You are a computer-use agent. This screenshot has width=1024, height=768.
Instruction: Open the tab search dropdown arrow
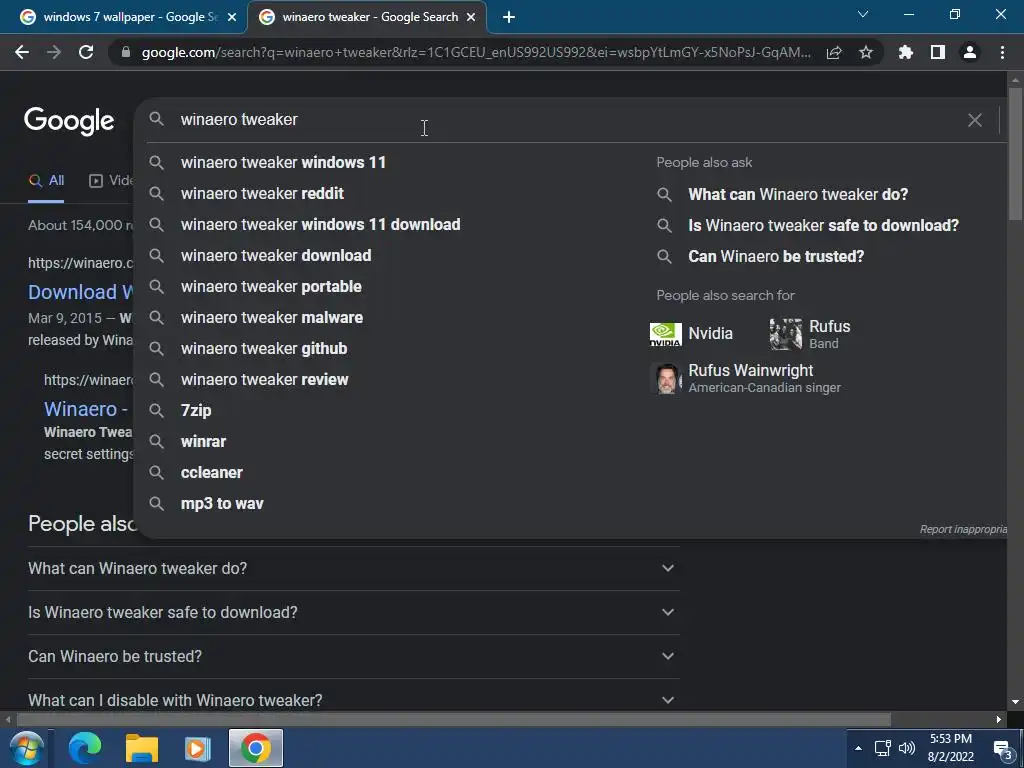(x=863, y=14)
